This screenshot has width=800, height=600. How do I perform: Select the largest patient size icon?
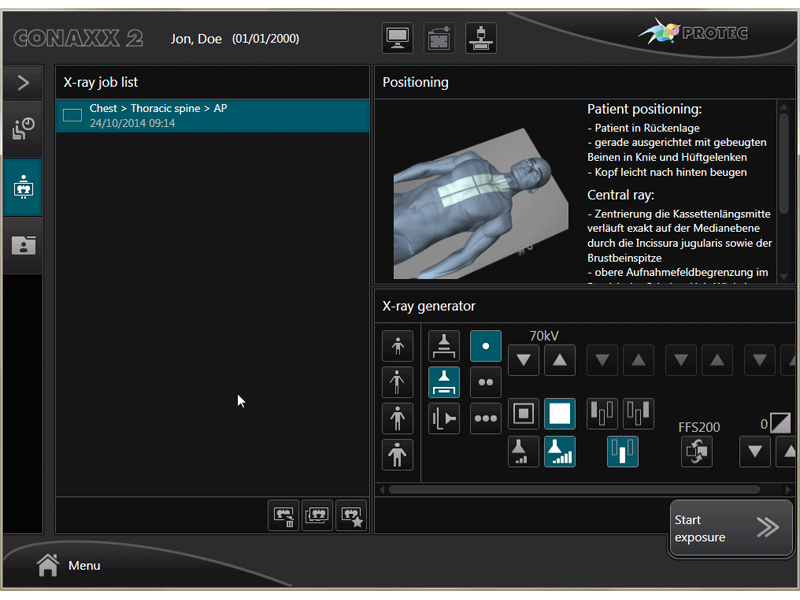pos(397,454)
